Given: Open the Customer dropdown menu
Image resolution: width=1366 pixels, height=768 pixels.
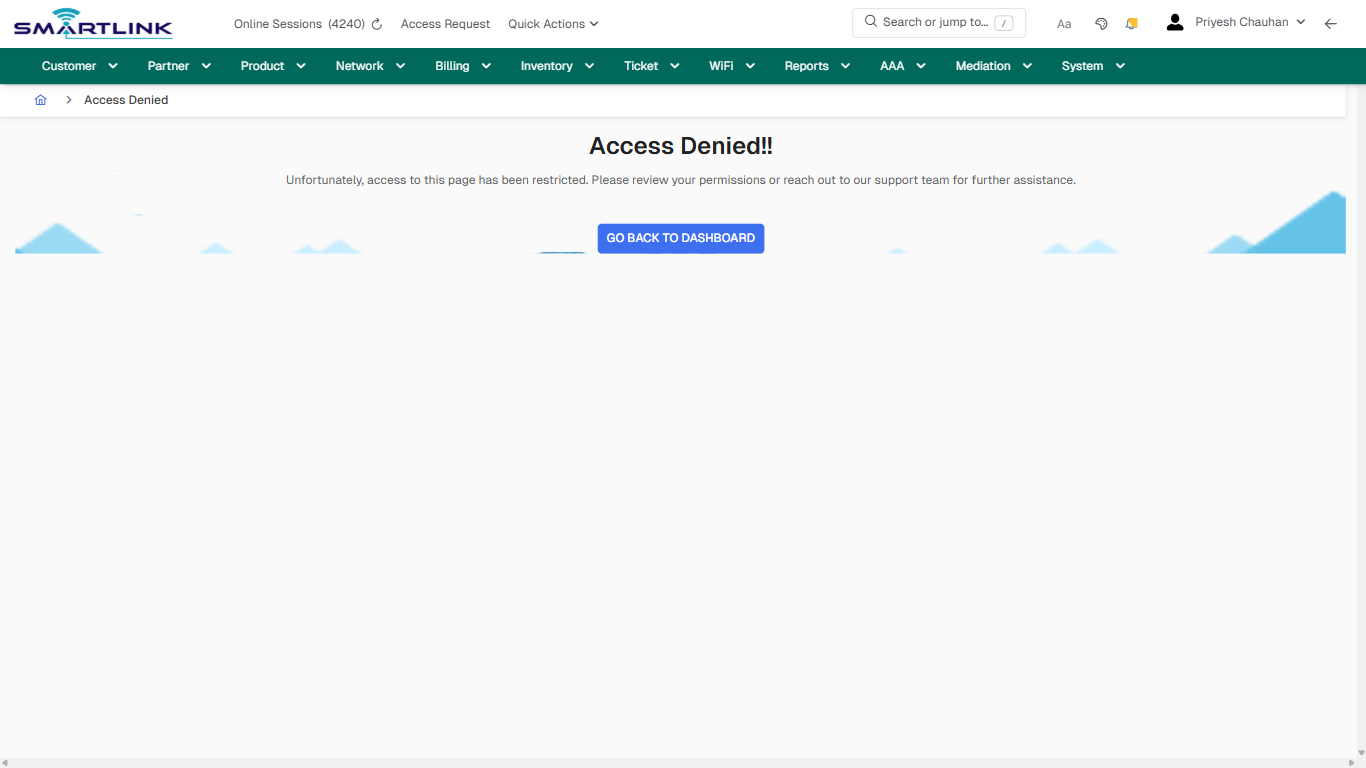Looking at the screenshot, I should 78,65.
